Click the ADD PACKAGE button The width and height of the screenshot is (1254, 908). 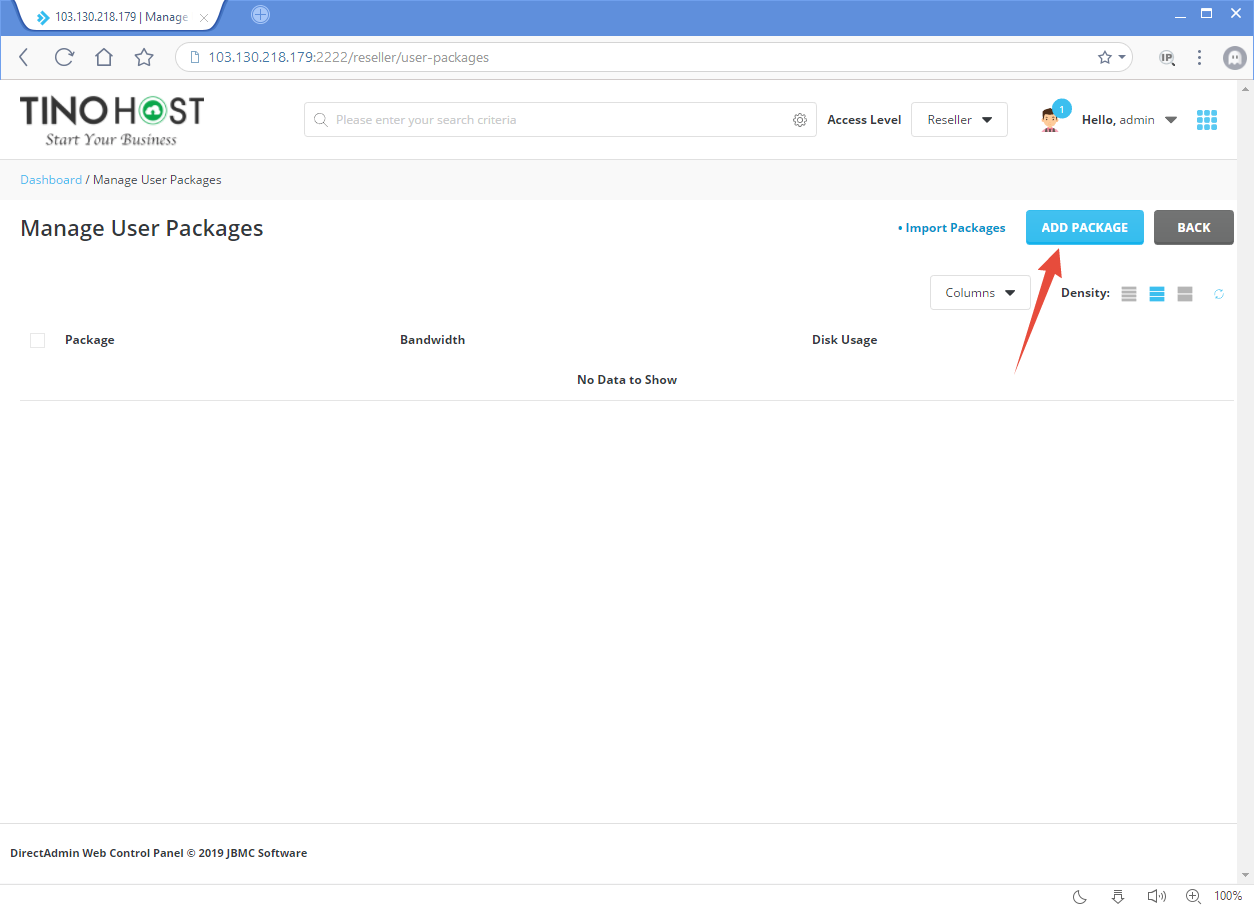click(x=1084, y=228)
